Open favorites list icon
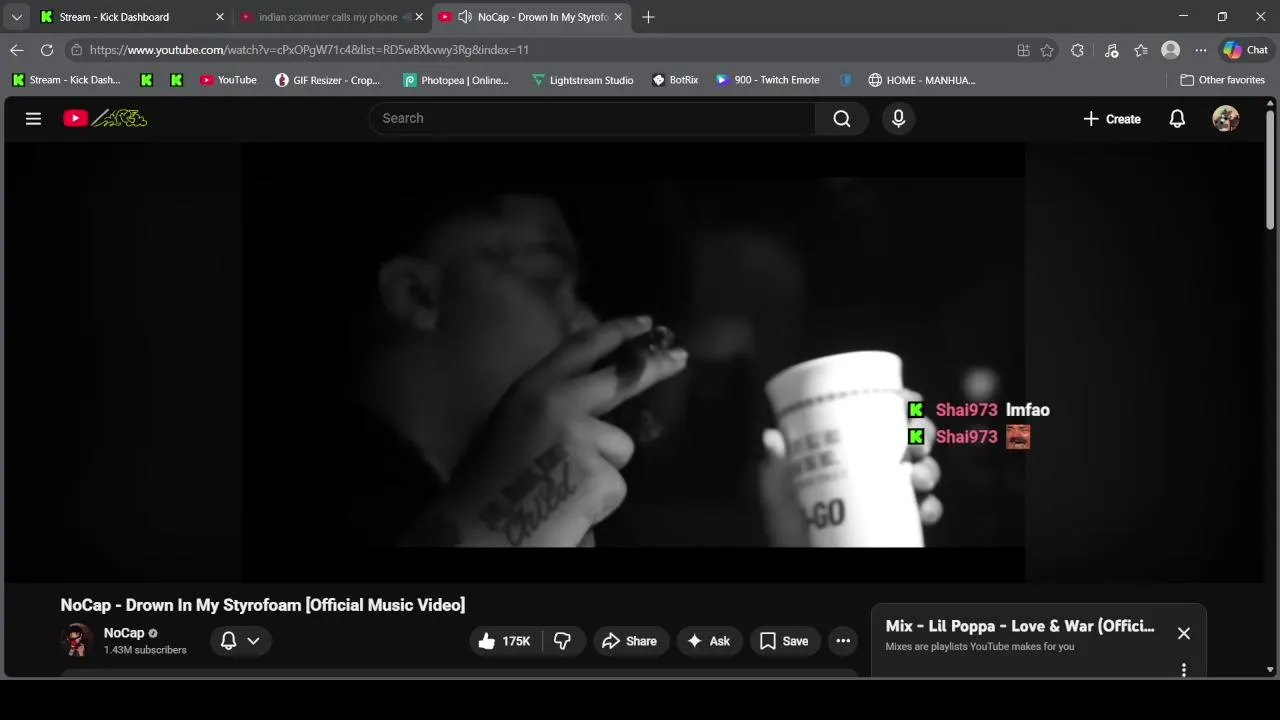Viewport: 1280px width, 720px height. pyautogui.click(x=1141, y=50)
